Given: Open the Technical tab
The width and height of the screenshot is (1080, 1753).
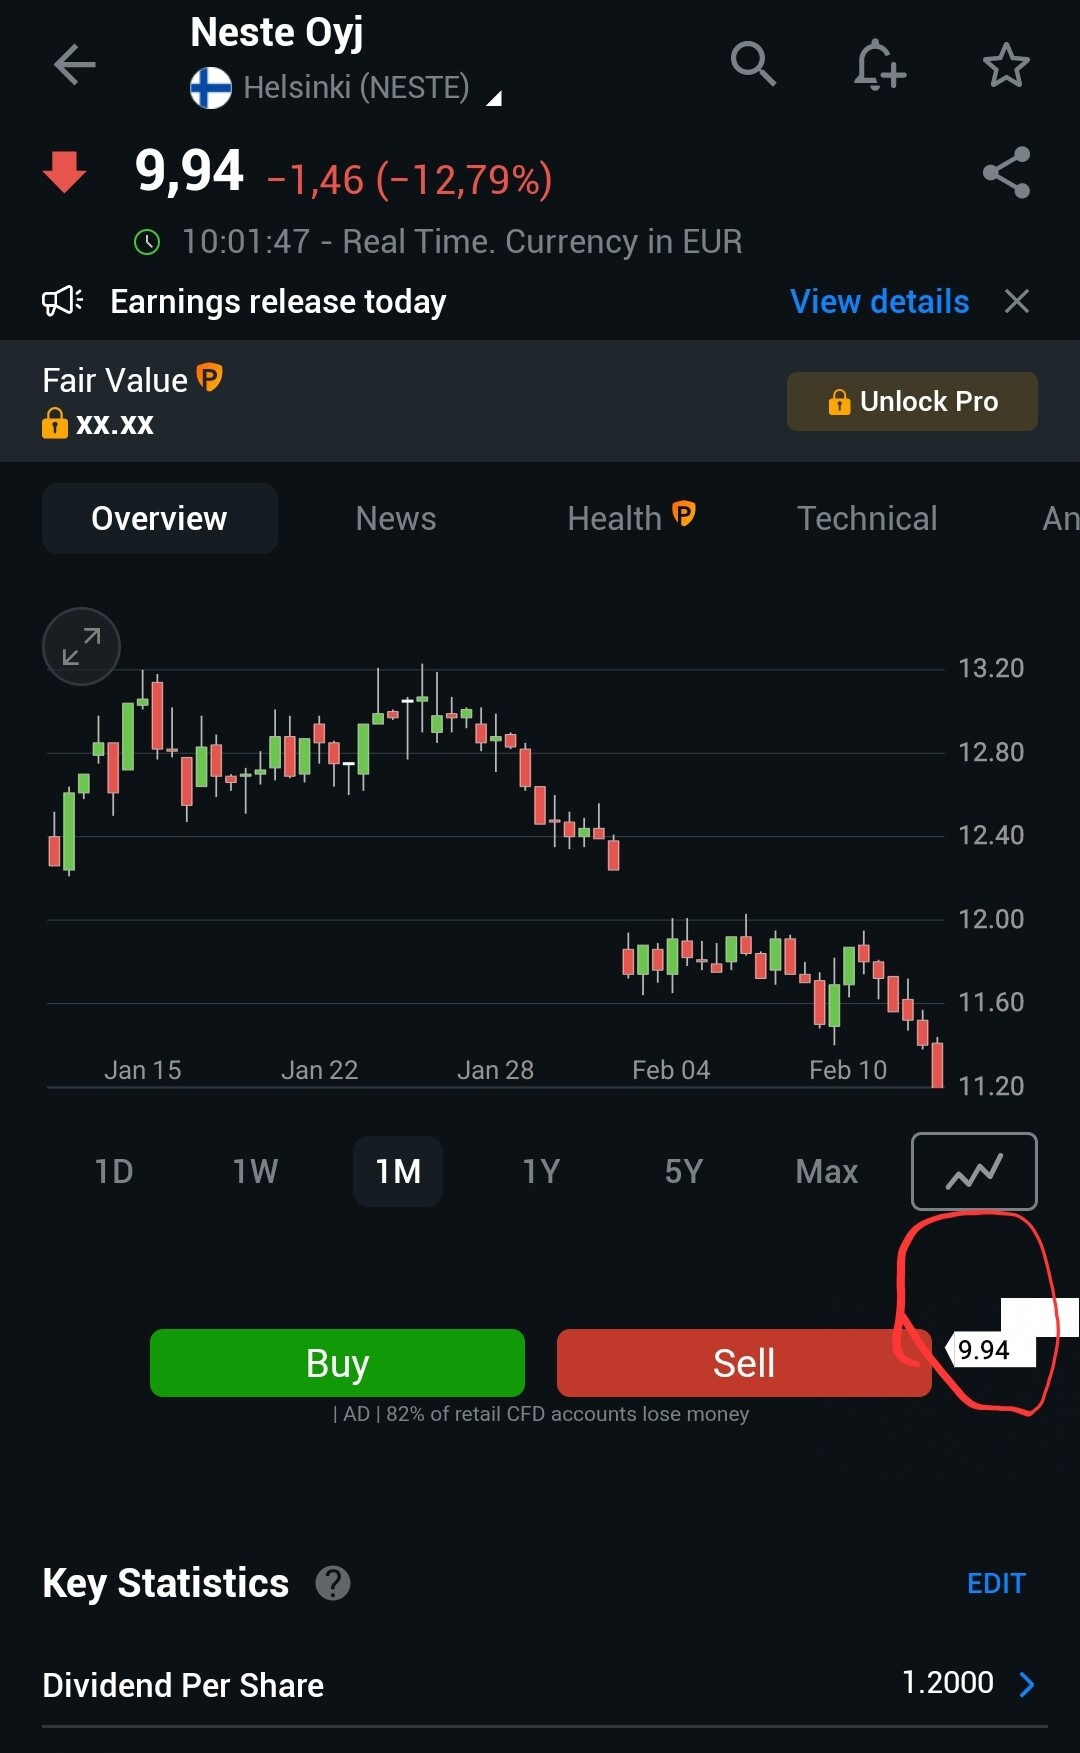Looking at the screenshot, I should [867, 518].
